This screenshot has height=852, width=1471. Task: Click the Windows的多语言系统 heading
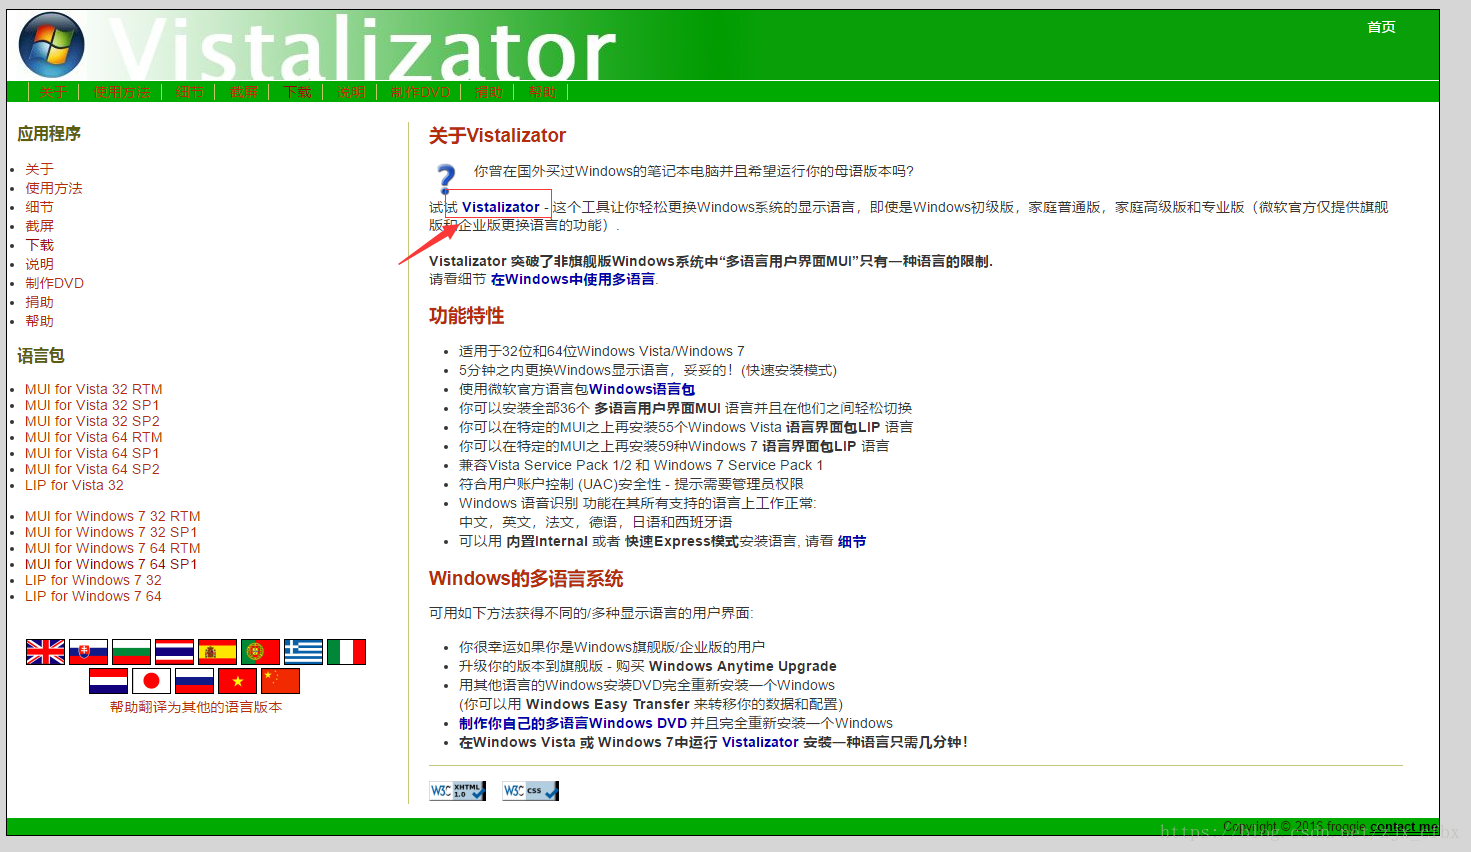click(526, 578)
